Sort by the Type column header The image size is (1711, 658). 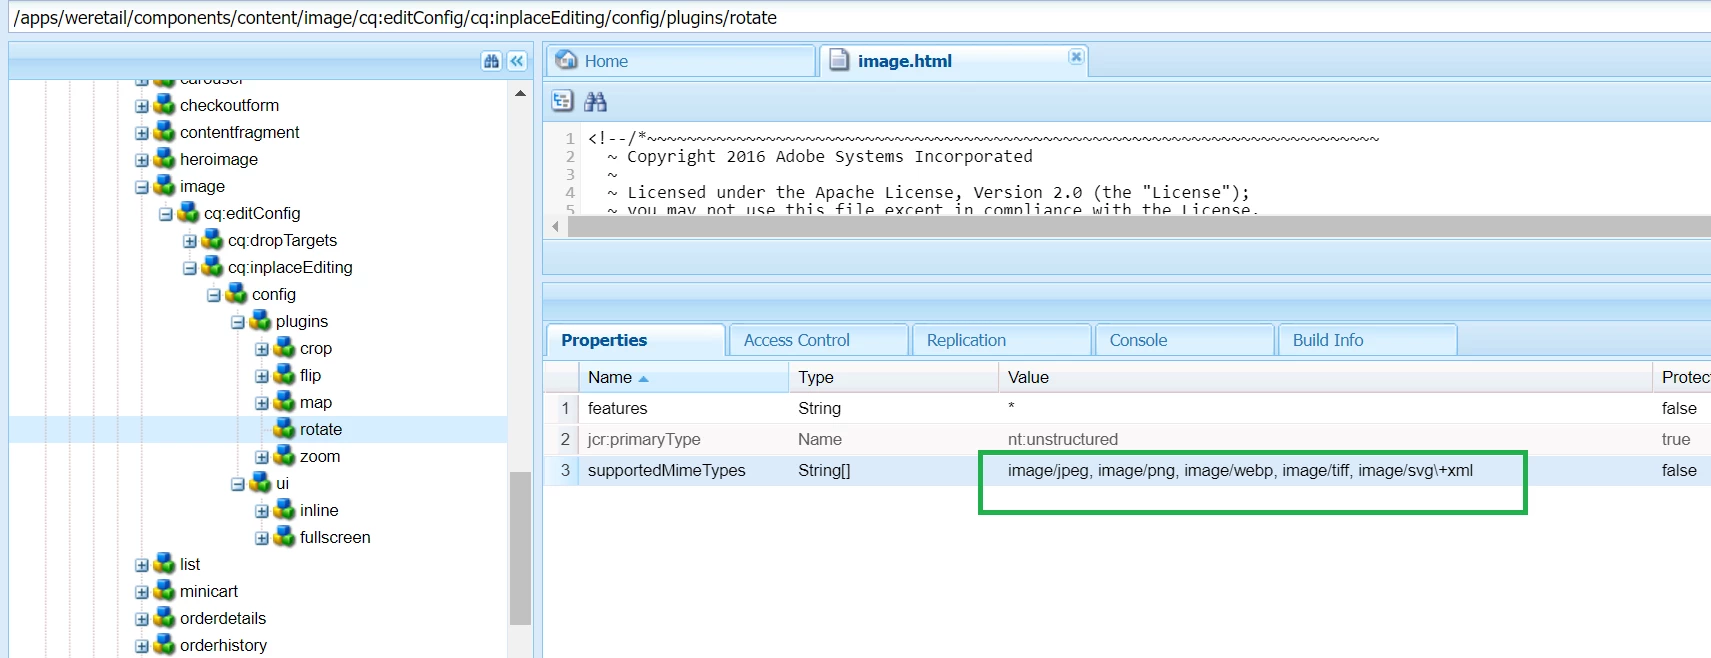point(894,377)
